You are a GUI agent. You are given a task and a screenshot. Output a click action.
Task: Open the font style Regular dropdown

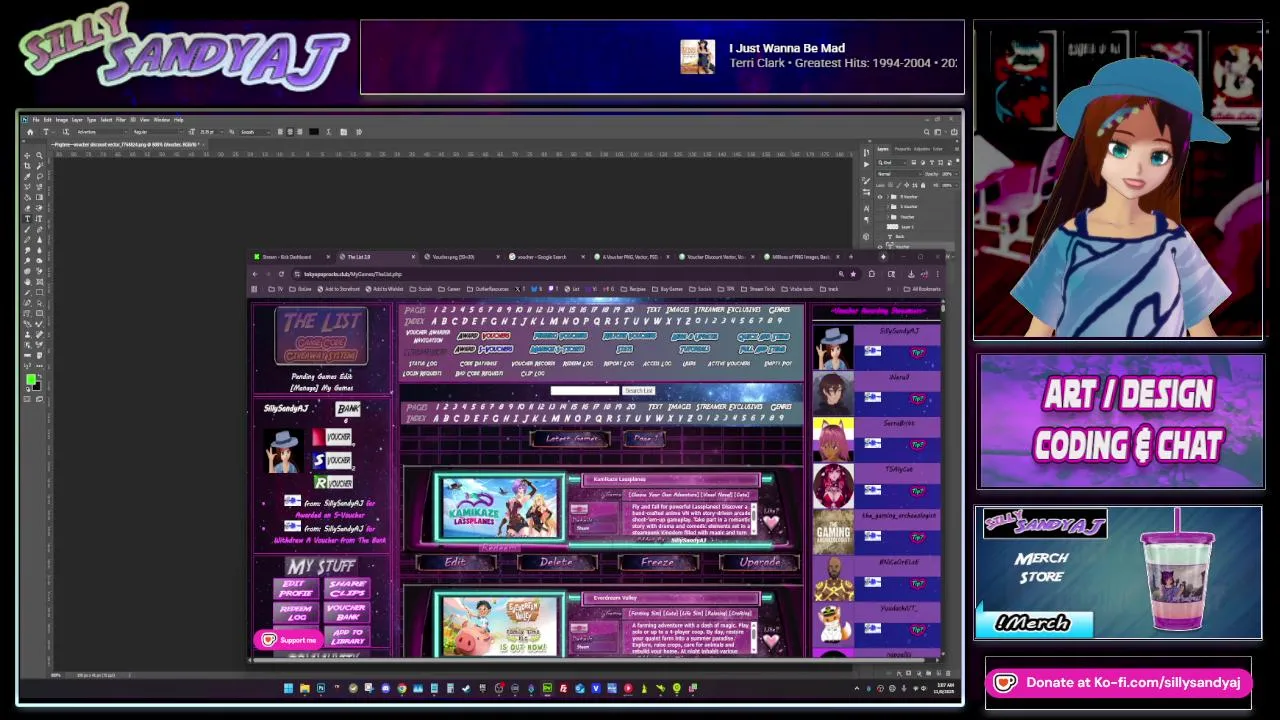(x=157, y=132)
